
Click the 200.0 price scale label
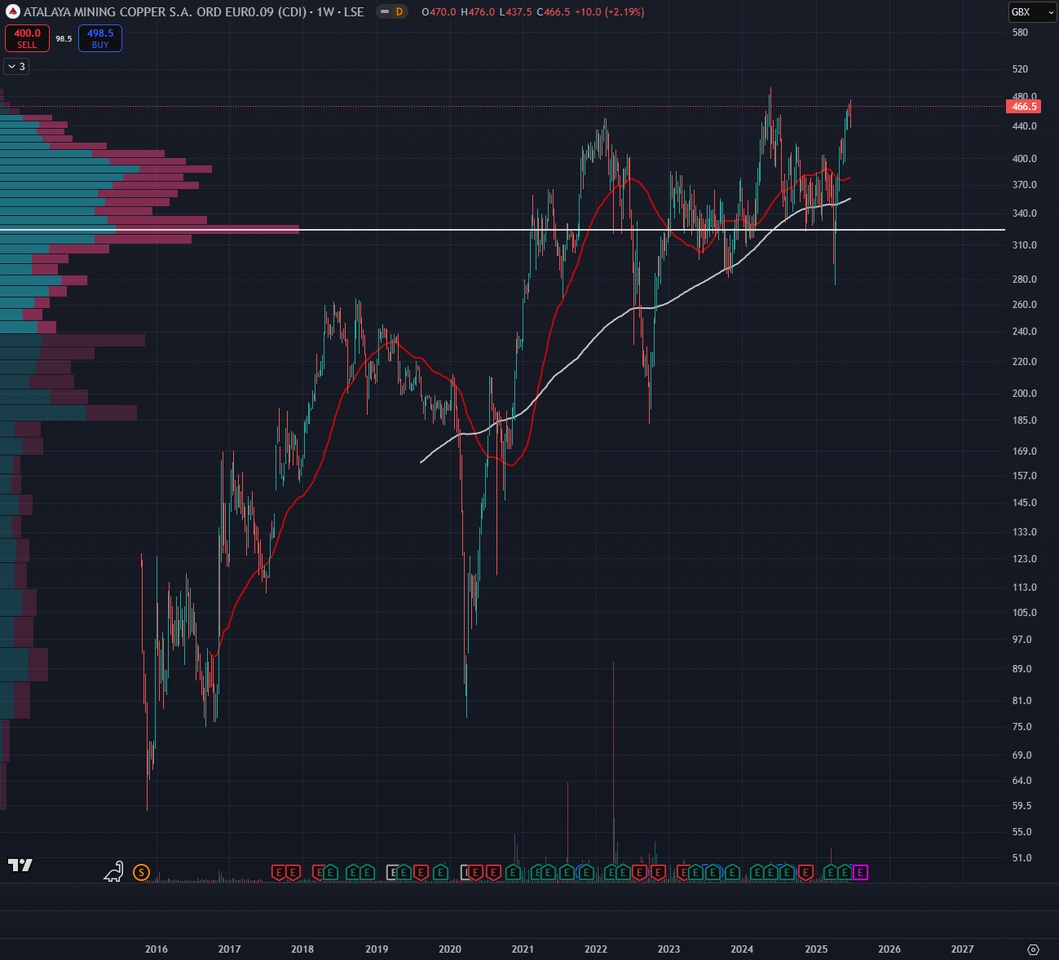pos(1025,393)
